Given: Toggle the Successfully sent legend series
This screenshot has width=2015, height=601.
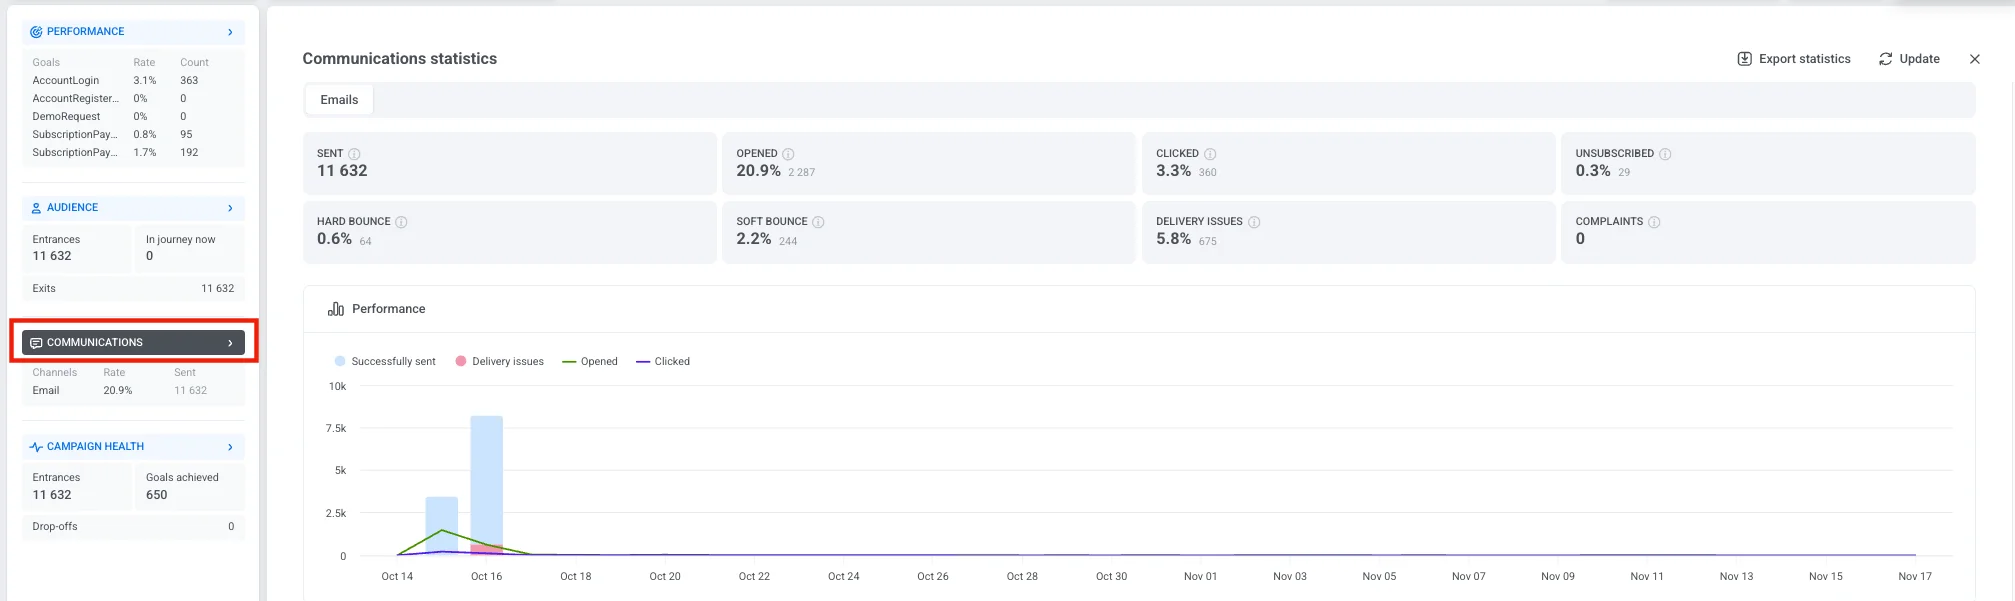Looking at the screenshot, I should point(385,361).
